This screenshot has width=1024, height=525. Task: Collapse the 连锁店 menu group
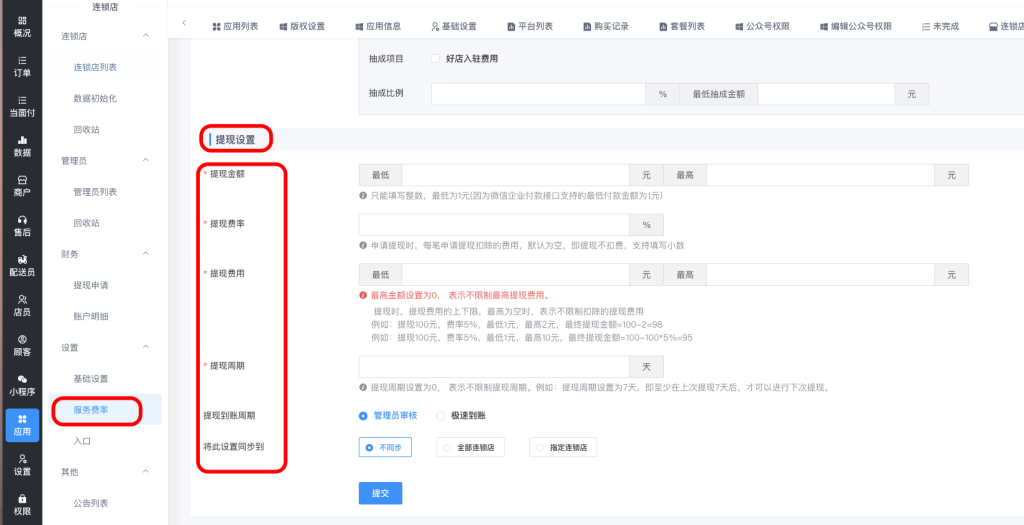(x=146, y=36)
